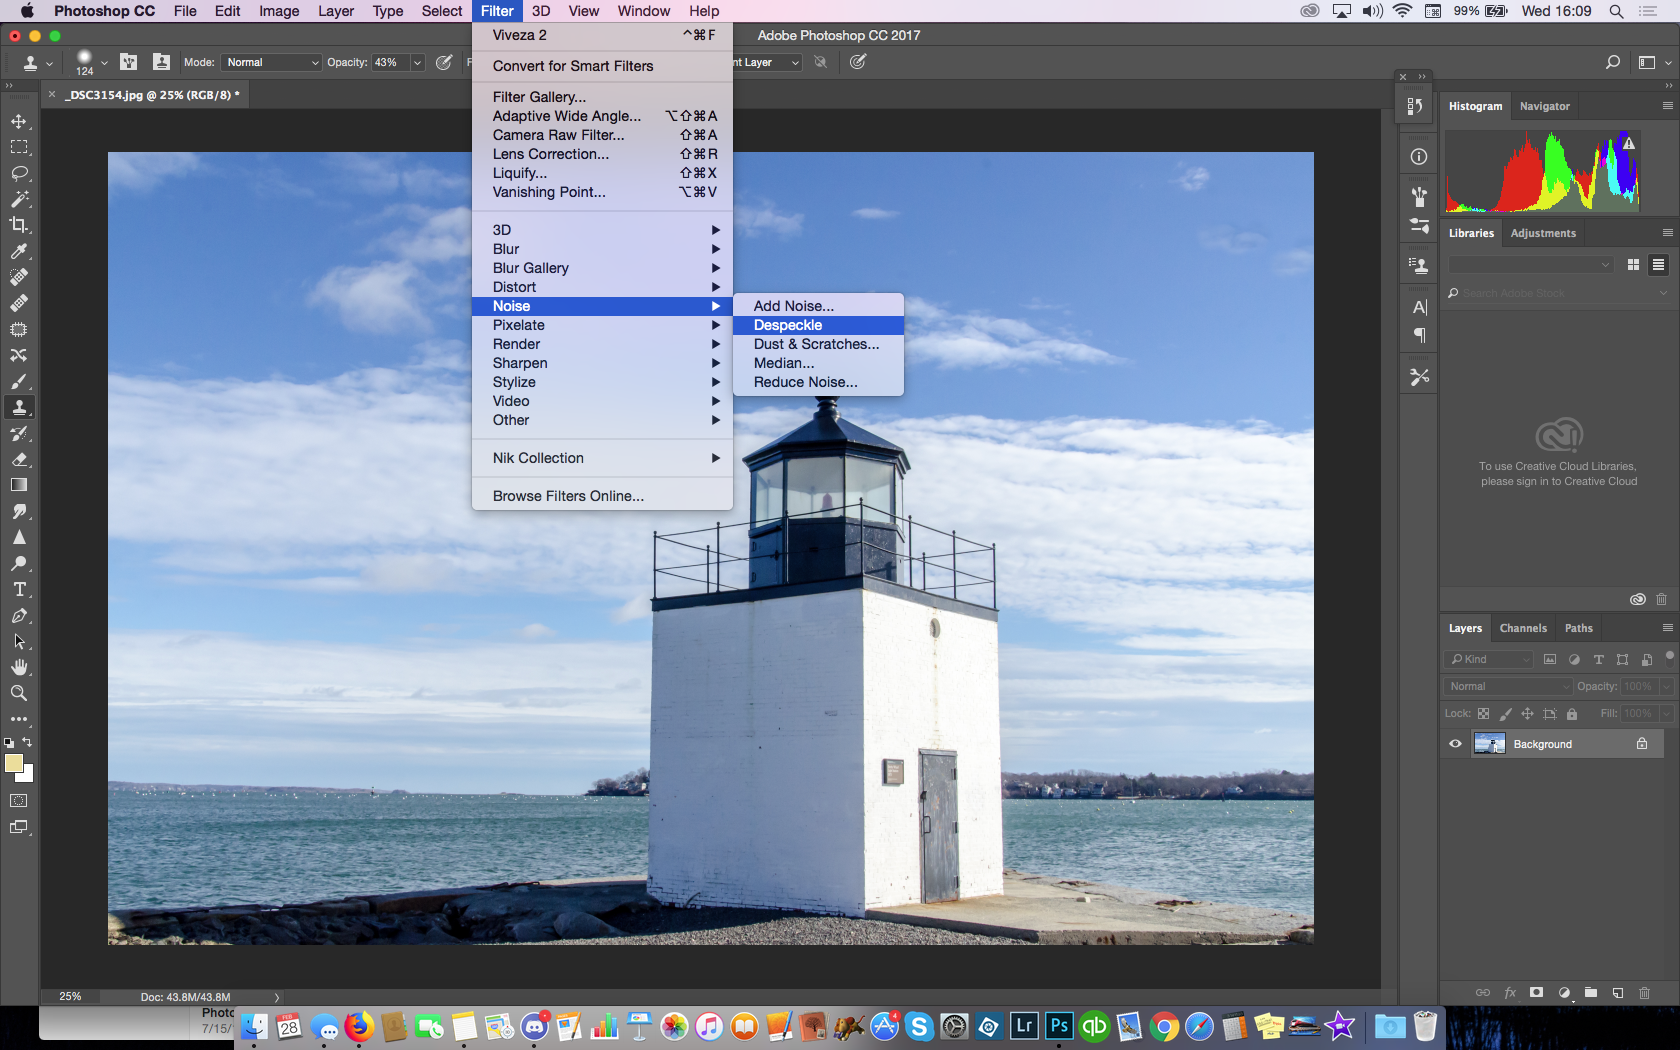This screenshot has width=1680, height=1050.
Task: Open Spotlight search in menu bar
Action: coord(1616,11)
